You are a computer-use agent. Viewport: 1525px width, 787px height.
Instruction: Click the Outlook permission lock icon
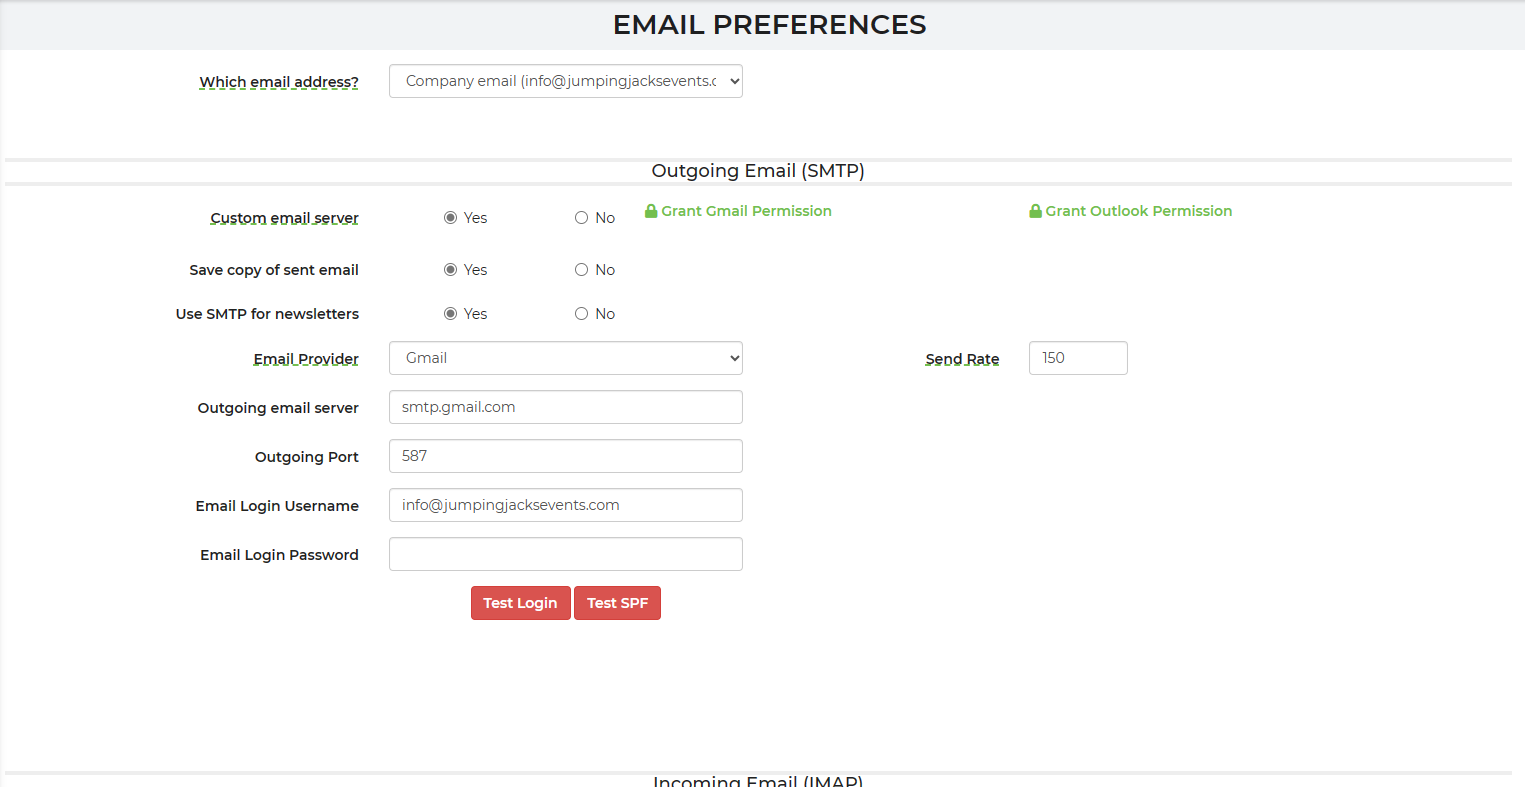(1036, 211)
